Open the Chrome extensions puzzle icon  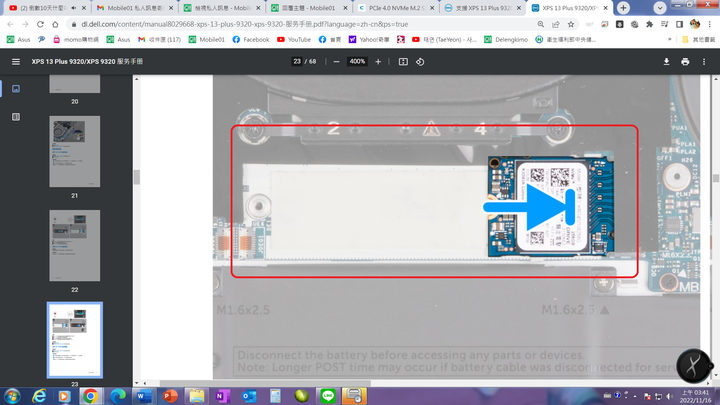coord(649,24)
